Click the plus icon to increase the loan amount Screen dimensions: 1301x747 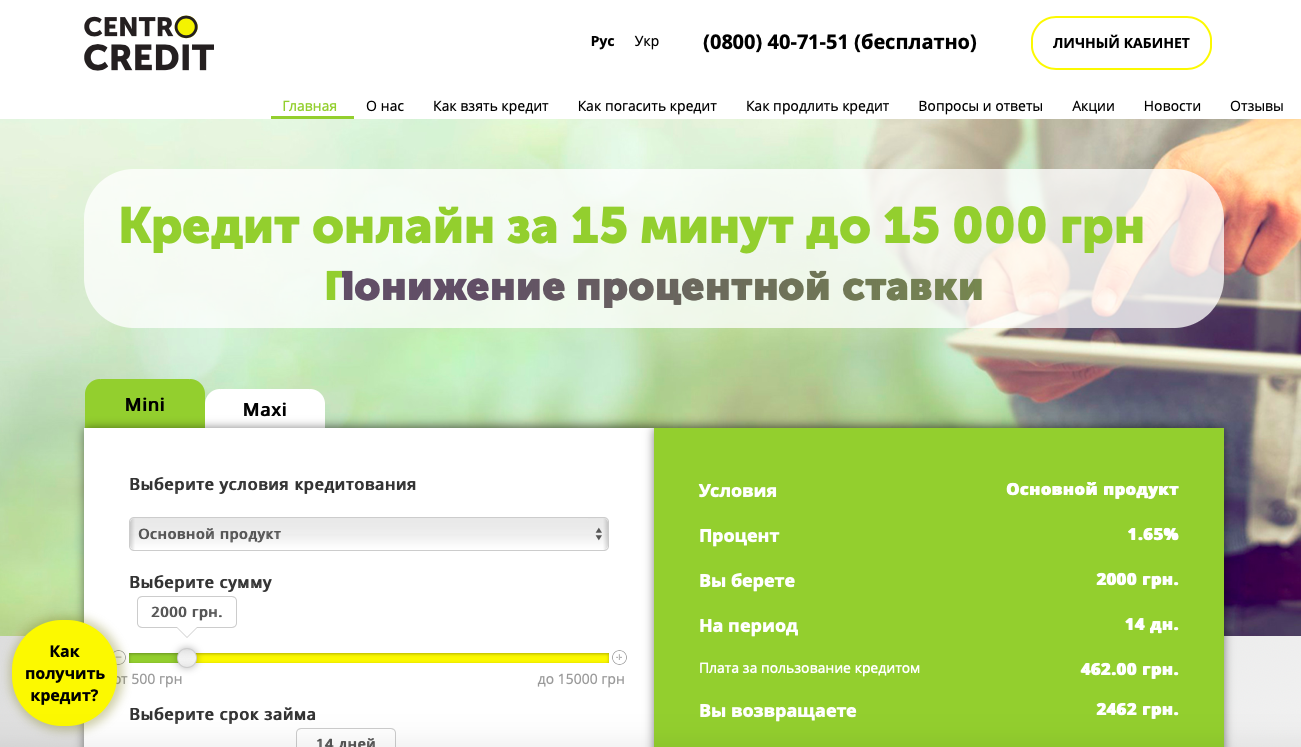point(619,658)
